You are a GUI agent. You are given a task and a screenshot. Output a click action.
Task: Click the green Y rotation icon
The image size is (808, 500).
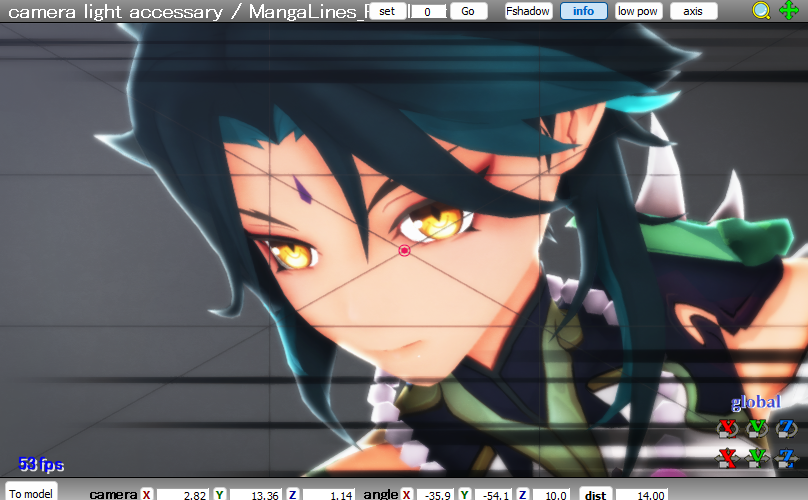(757, 428)
